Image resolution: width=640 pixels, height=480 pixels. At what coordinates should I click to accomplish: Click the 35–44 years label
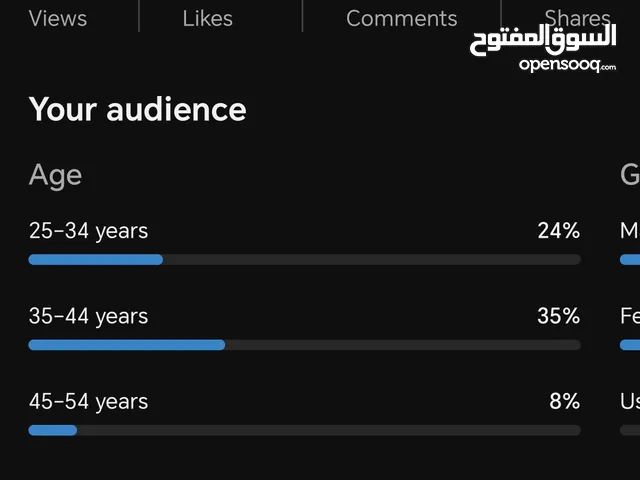click(89, 316)
